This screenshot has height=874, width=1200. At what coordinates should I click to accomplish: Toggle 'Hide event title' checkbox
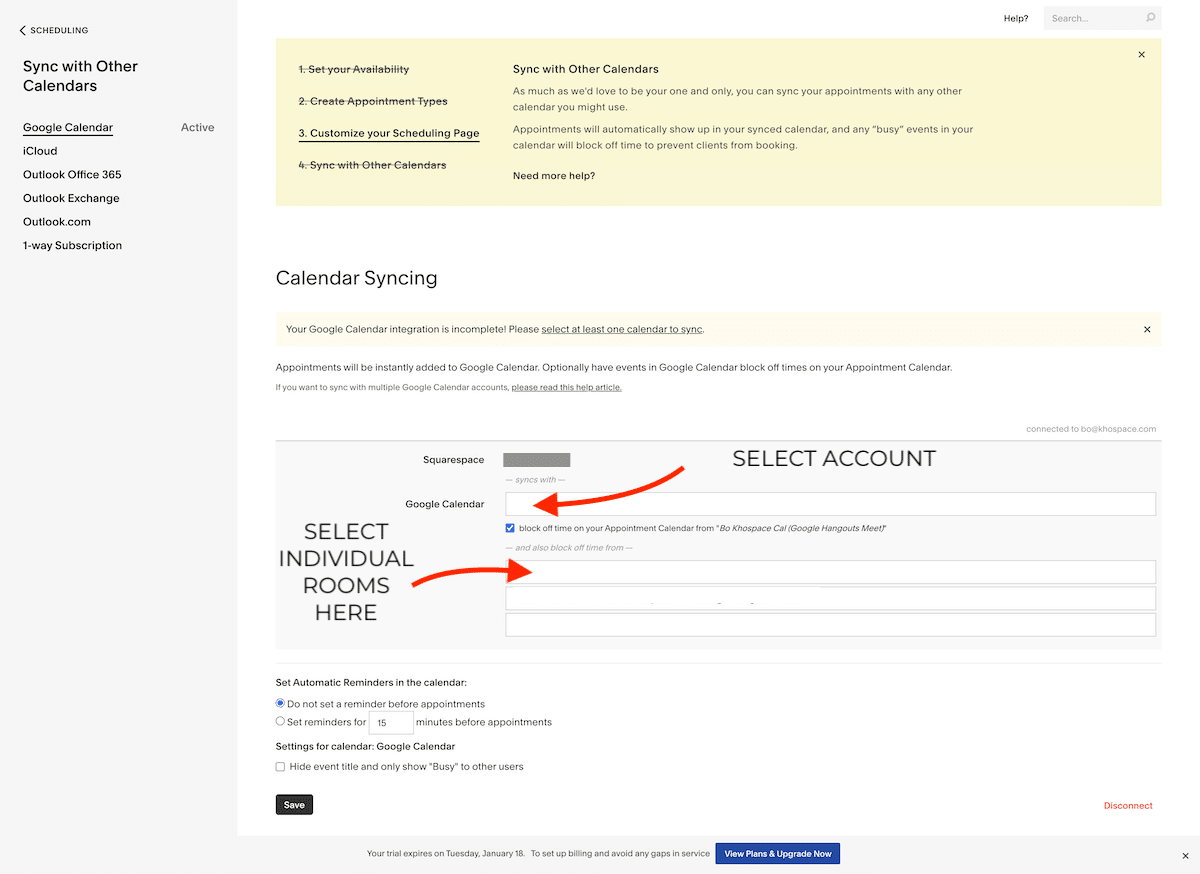[280, 767]
